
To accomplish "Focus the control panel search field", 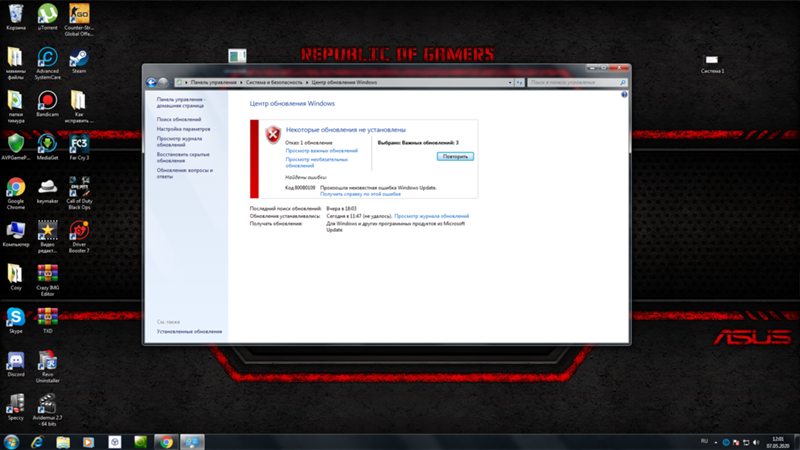I will (x=577, y=82).
